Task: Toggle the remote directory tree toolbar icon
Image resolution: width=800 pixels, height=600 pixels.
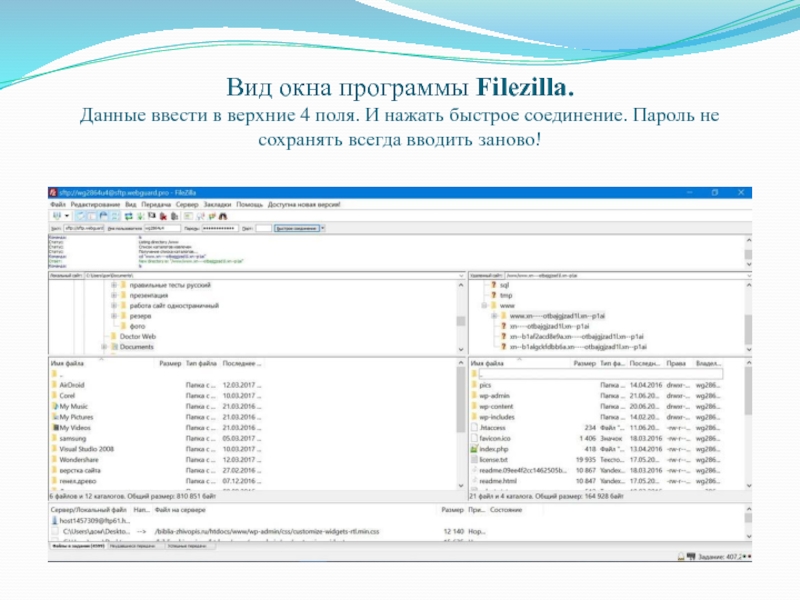Action: pyautogui.click(x=104, y=216)
